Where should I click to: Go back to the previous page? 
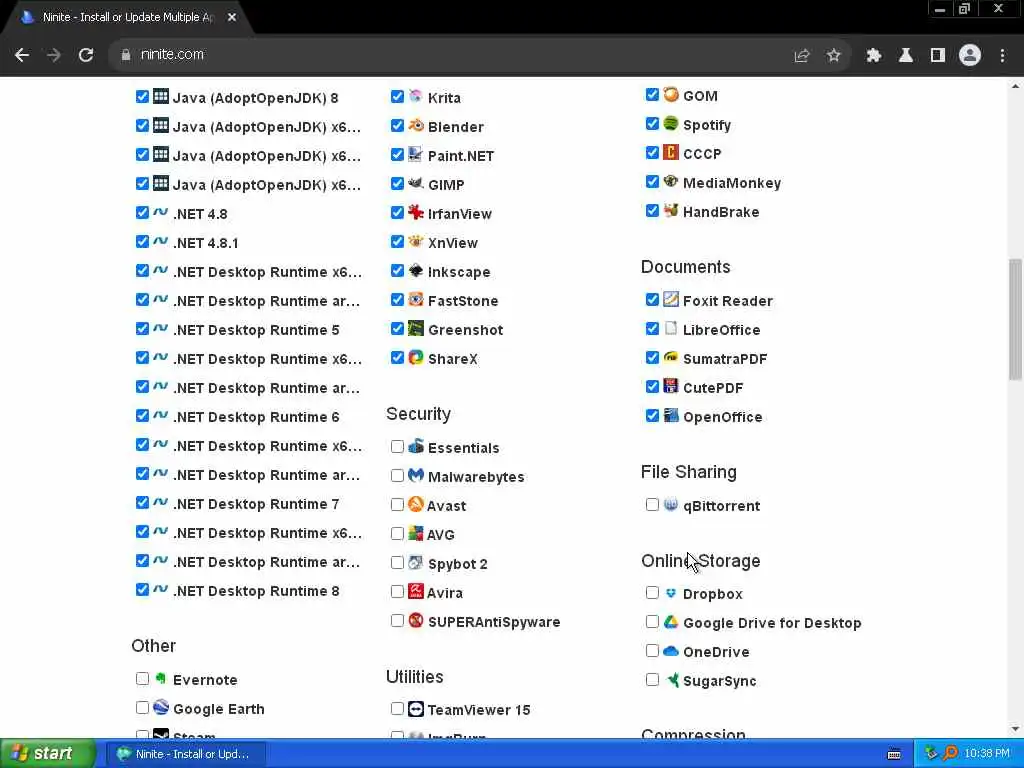[22, 55]
